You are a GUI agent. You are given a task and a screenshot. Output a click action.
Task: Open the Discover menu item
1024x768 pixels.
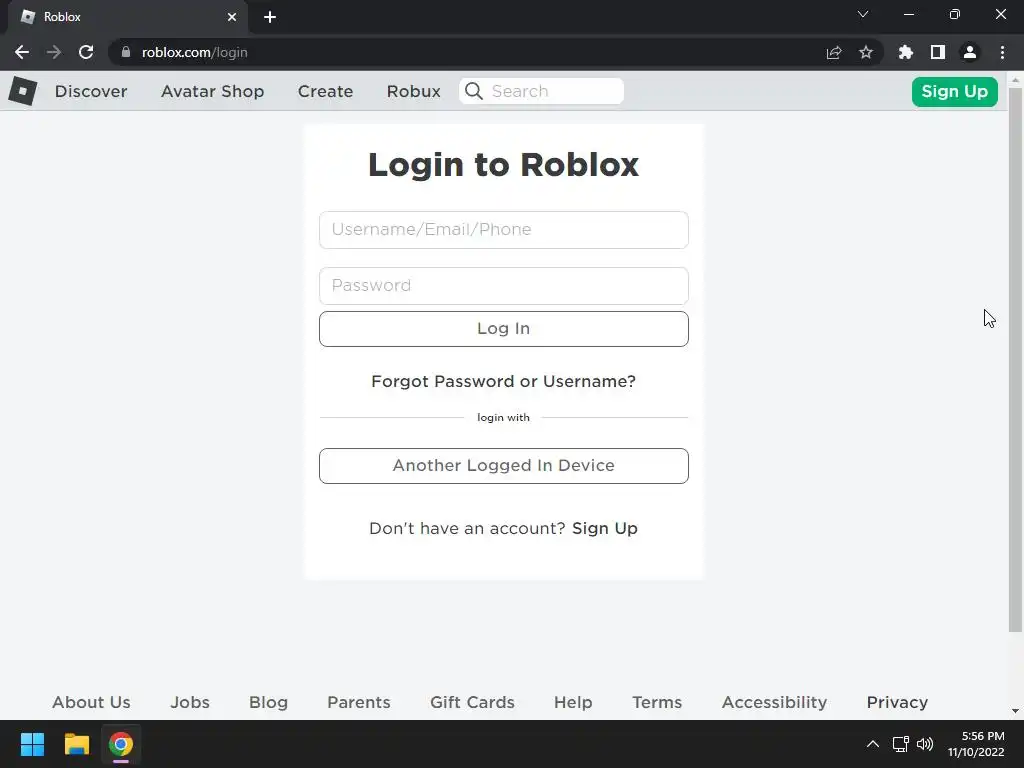coord(91,91)
